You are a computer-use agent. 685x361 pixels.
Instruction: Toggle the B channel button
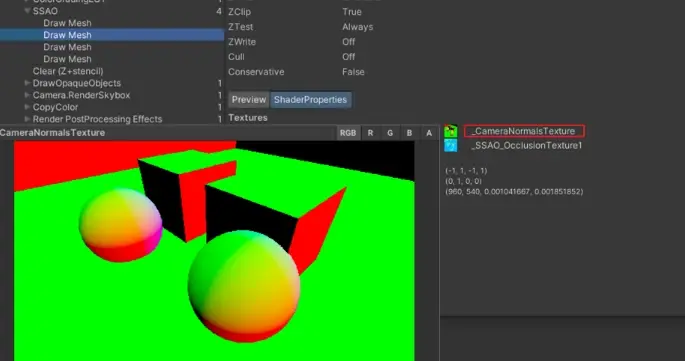(x=409, y=133)
